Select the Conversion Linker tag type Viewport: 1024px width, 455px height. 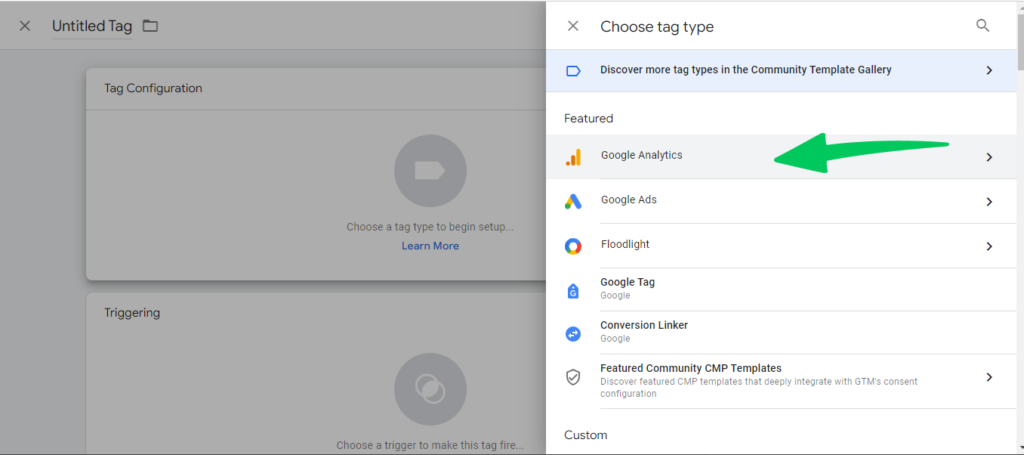(780, 332)
